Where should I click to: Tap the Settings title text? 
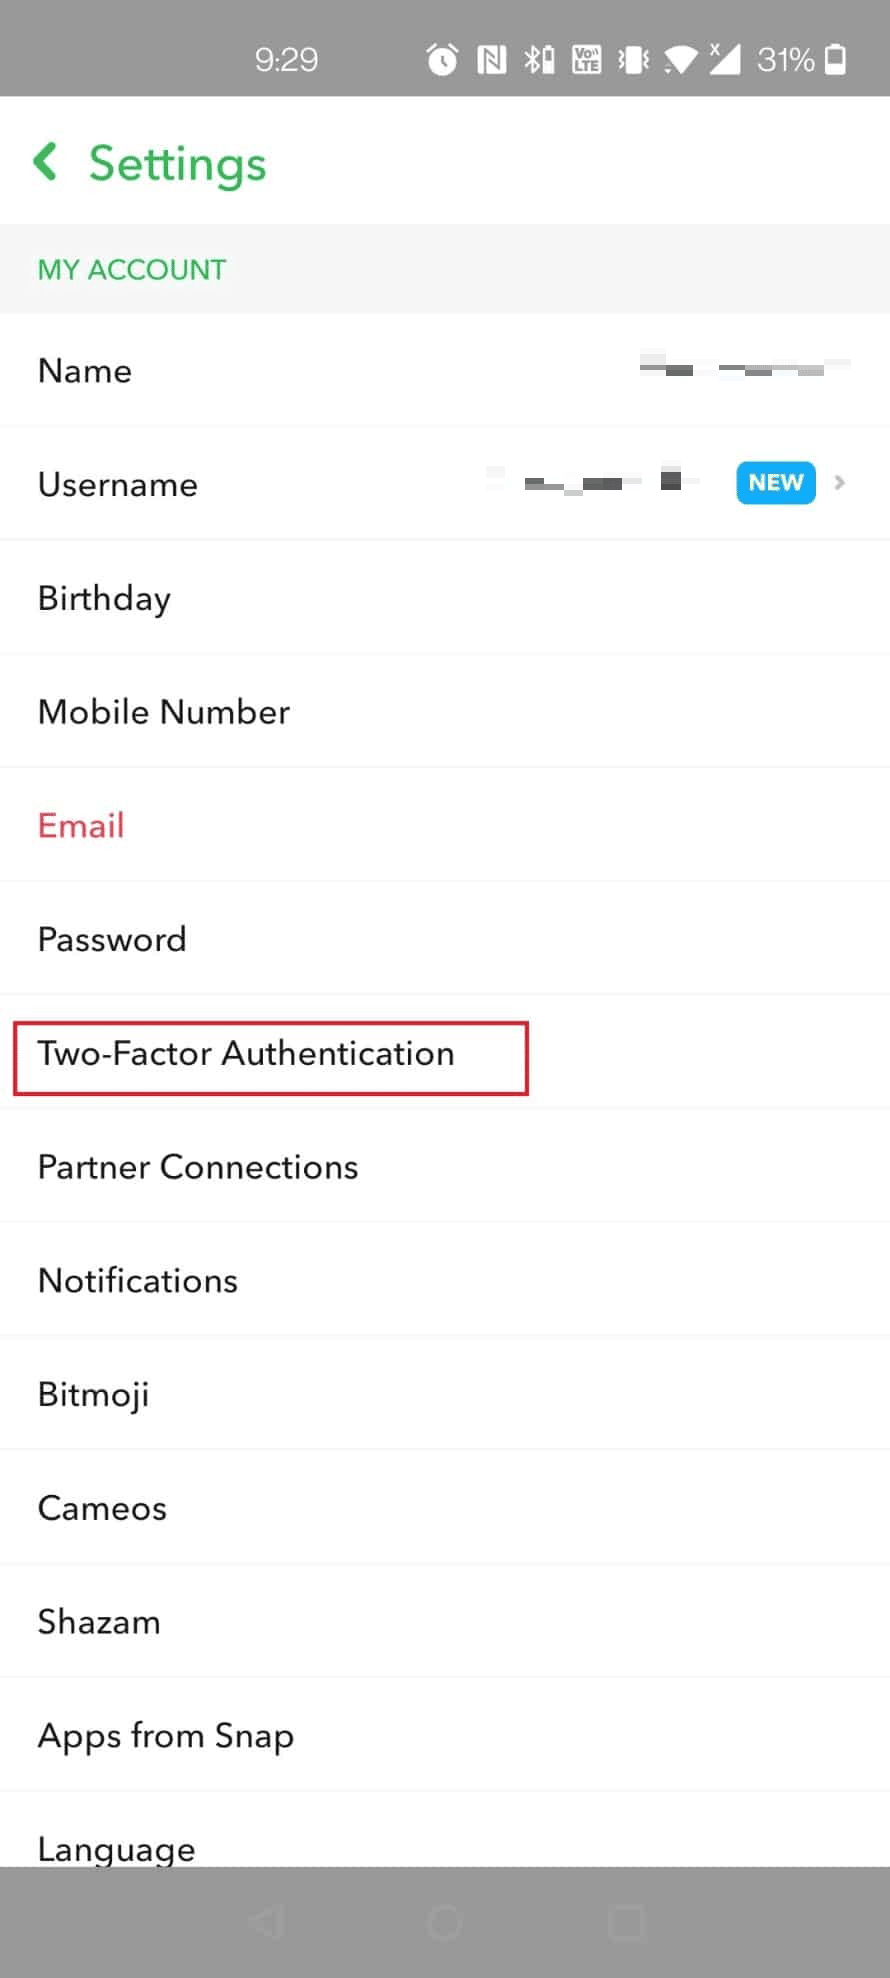pos(178,164)
